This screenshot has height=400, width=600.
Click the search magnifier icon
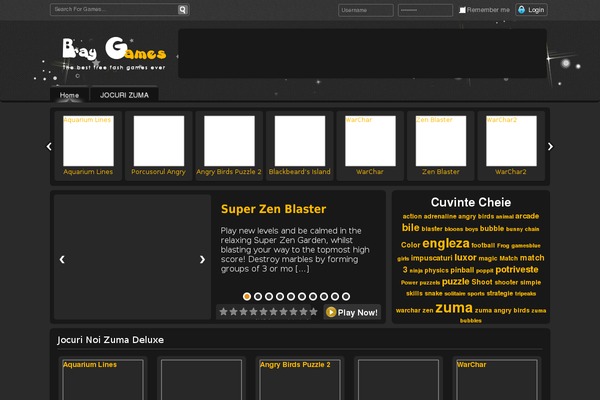tap(183, 10)
